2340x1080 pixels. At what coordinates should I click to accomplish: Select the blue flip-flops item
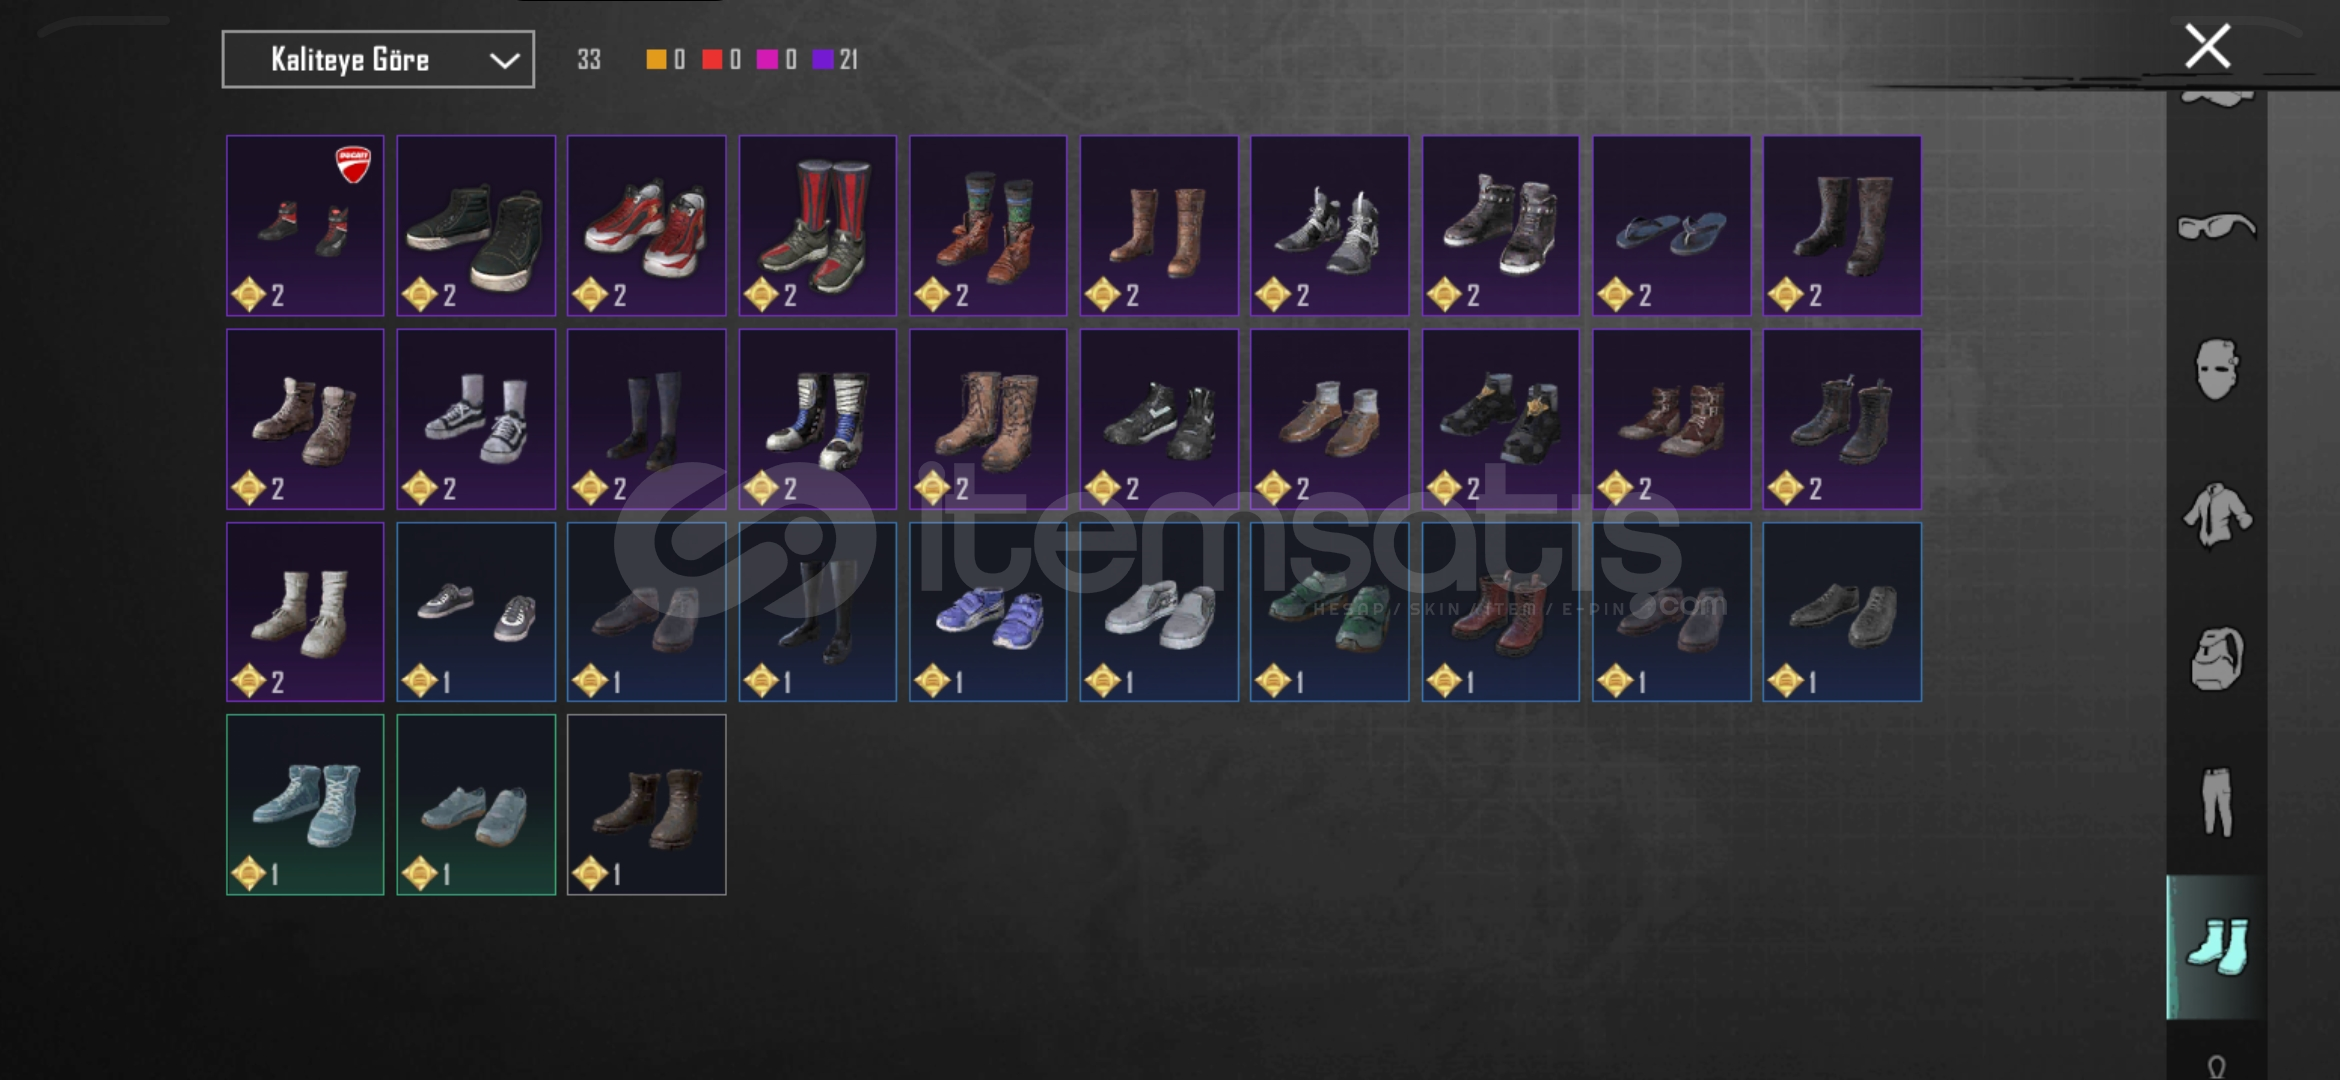[x=1671, y=226]
